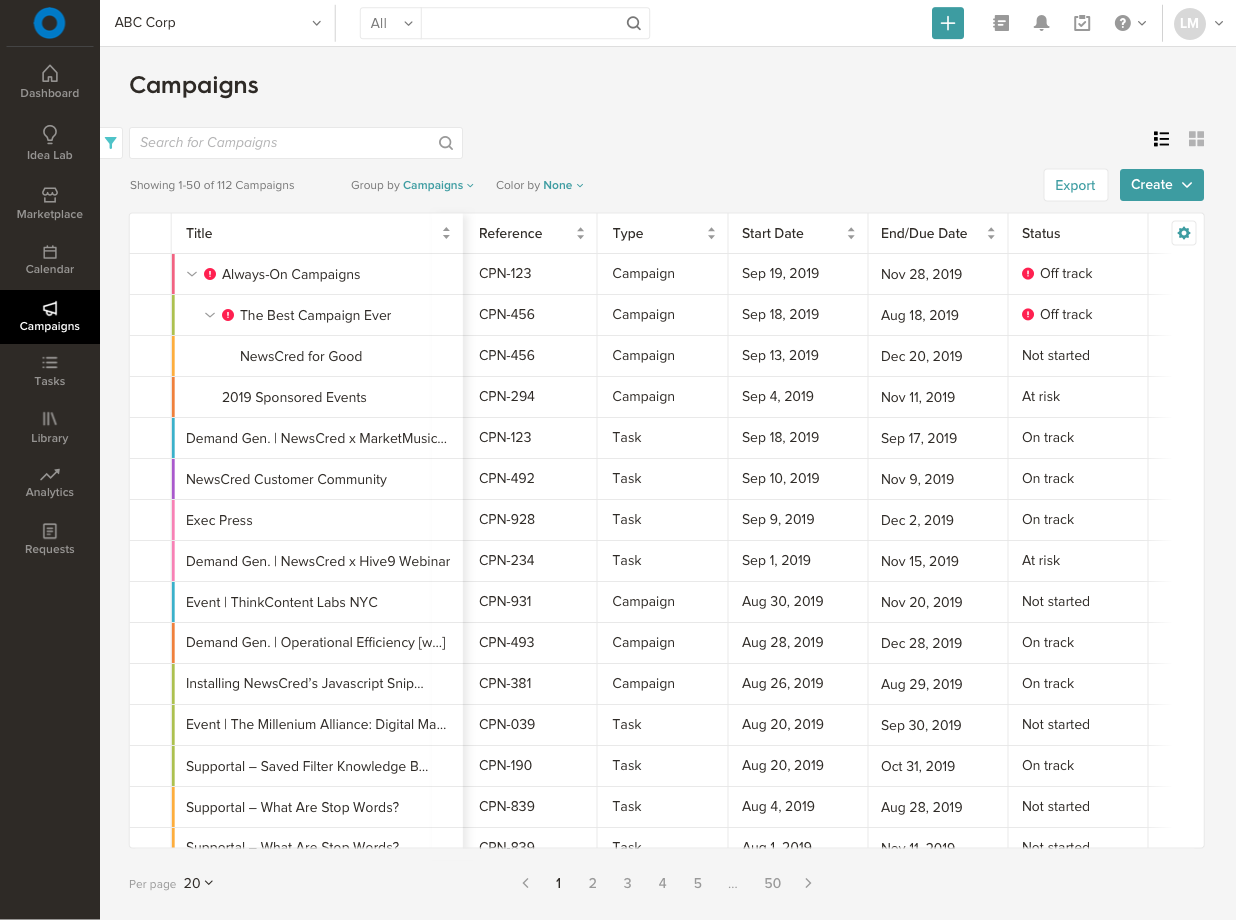This screenshot has height=920, width=1236.
Task: Switch to list view layout
Action: coord(1161,139)
